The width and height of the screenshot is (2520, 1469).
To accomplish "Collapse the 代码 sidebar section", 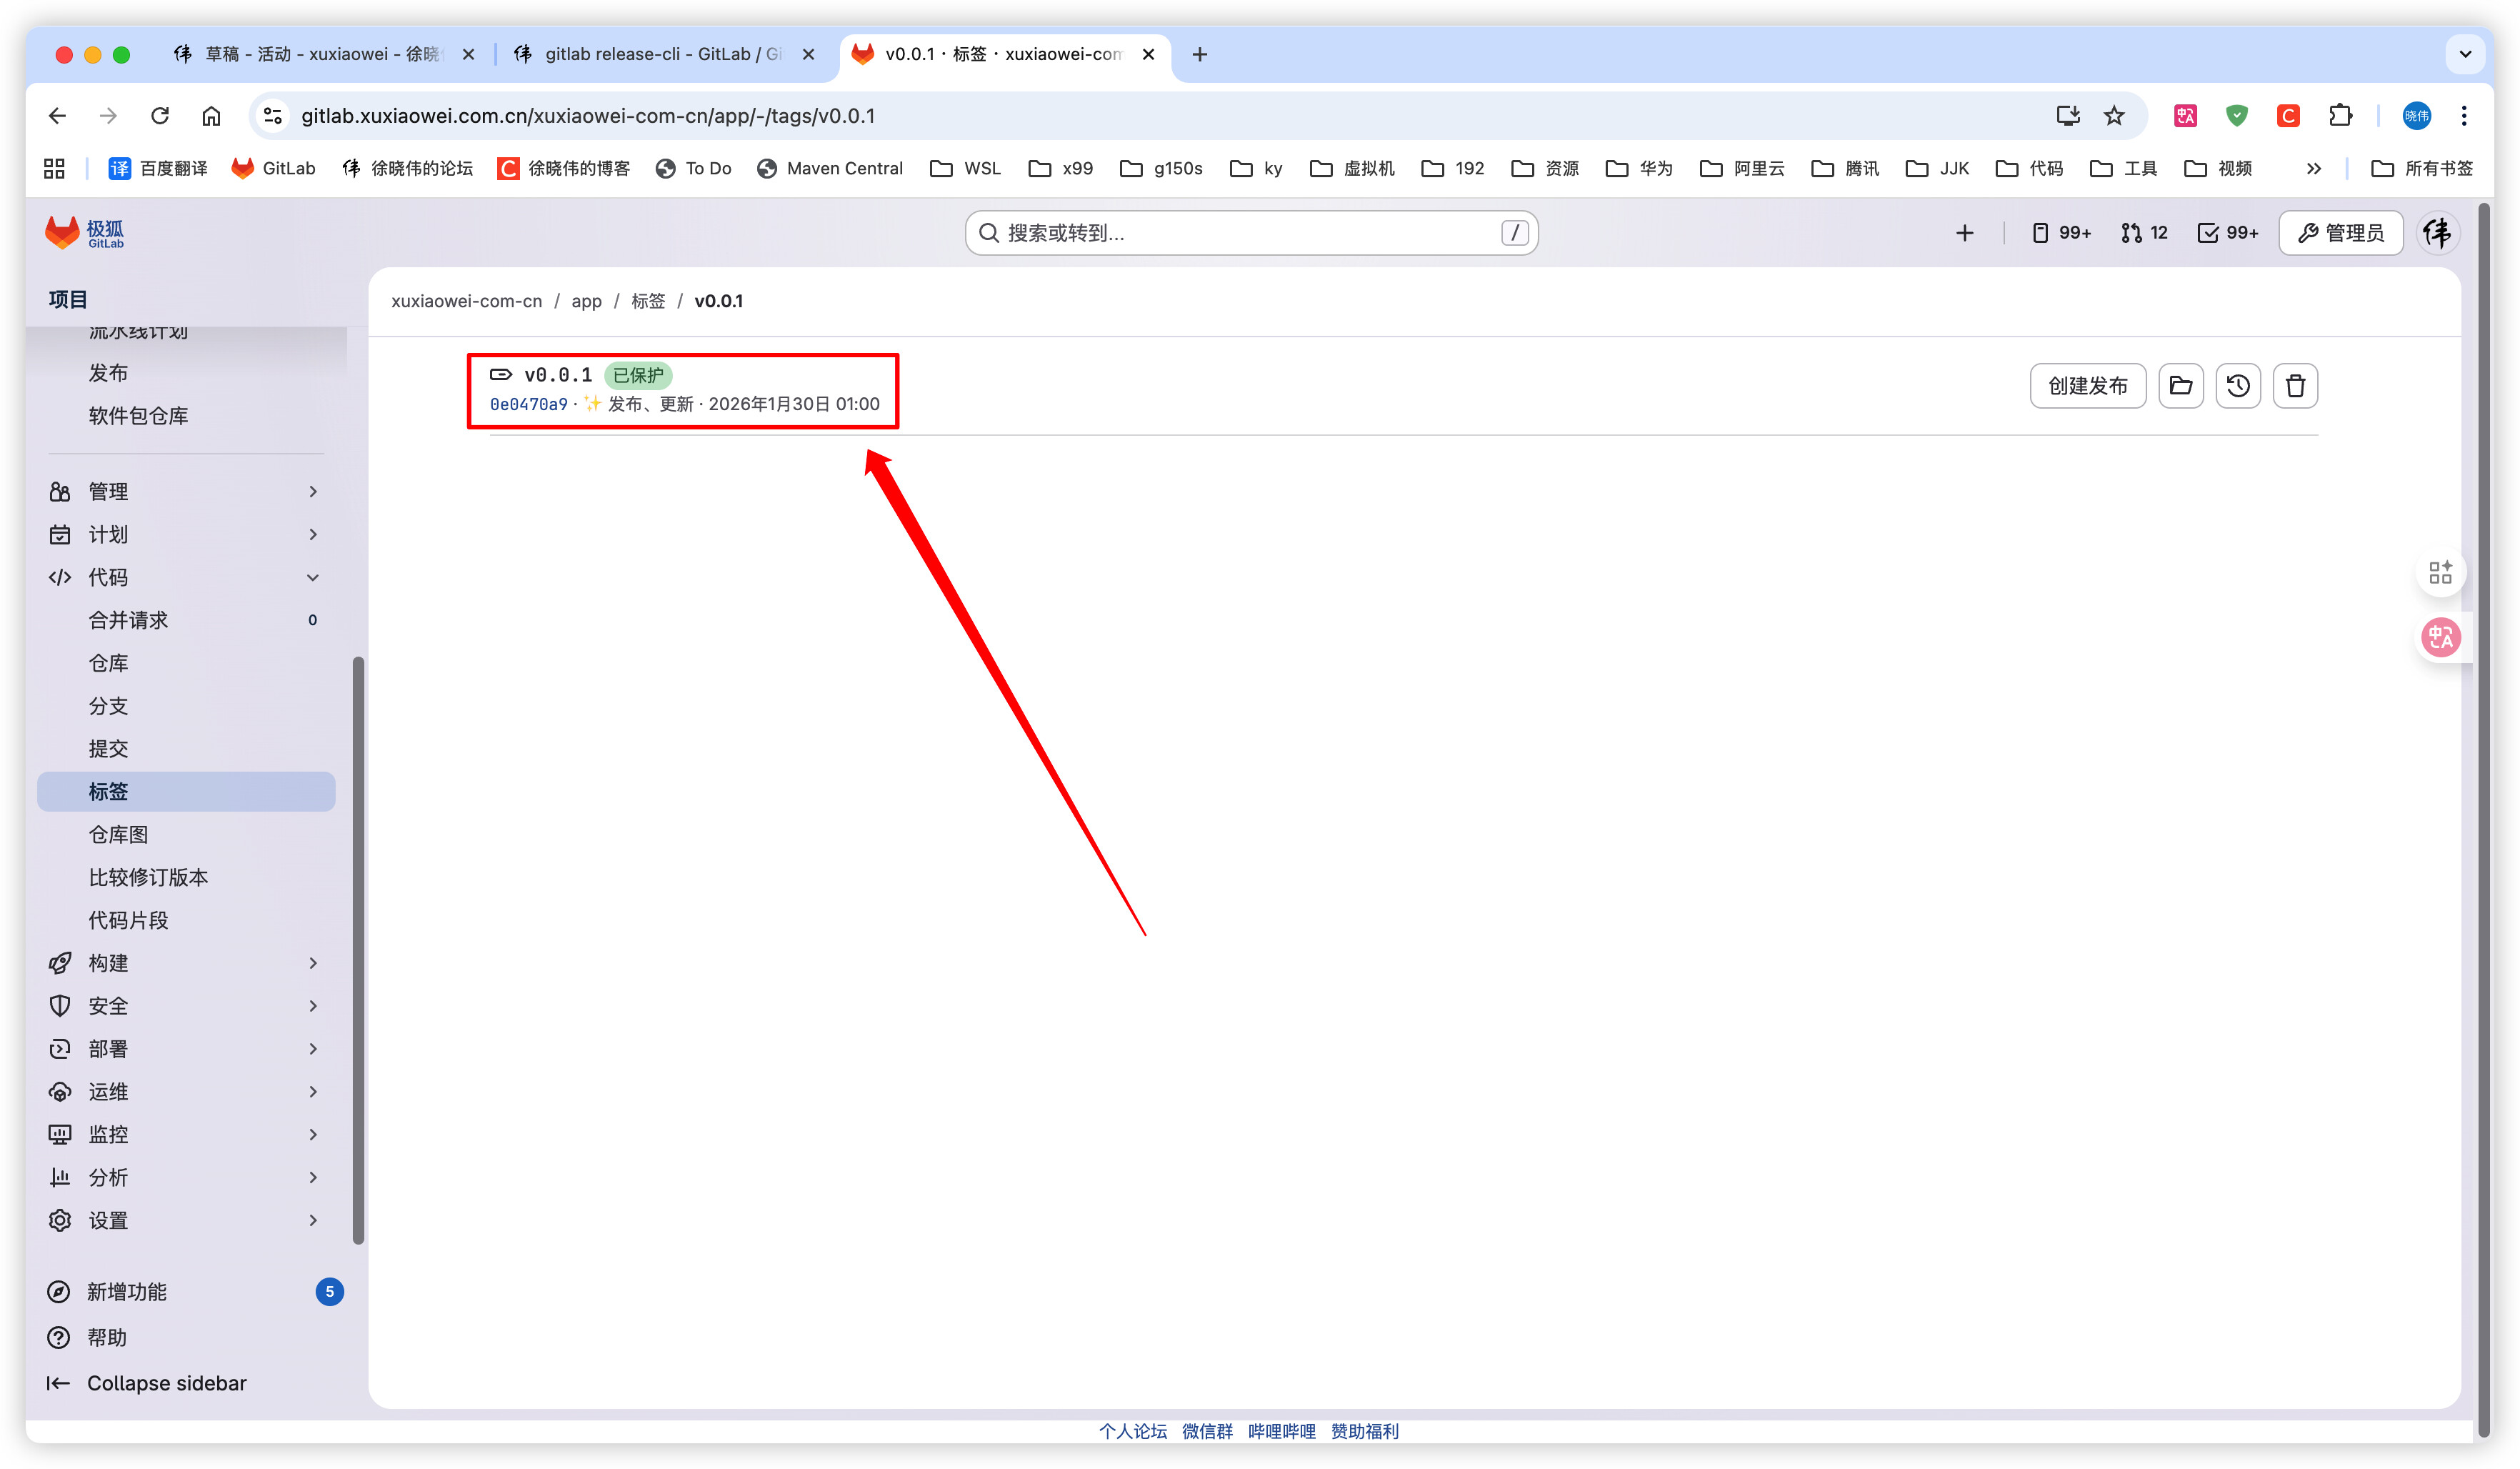I will tap(185, 577).
